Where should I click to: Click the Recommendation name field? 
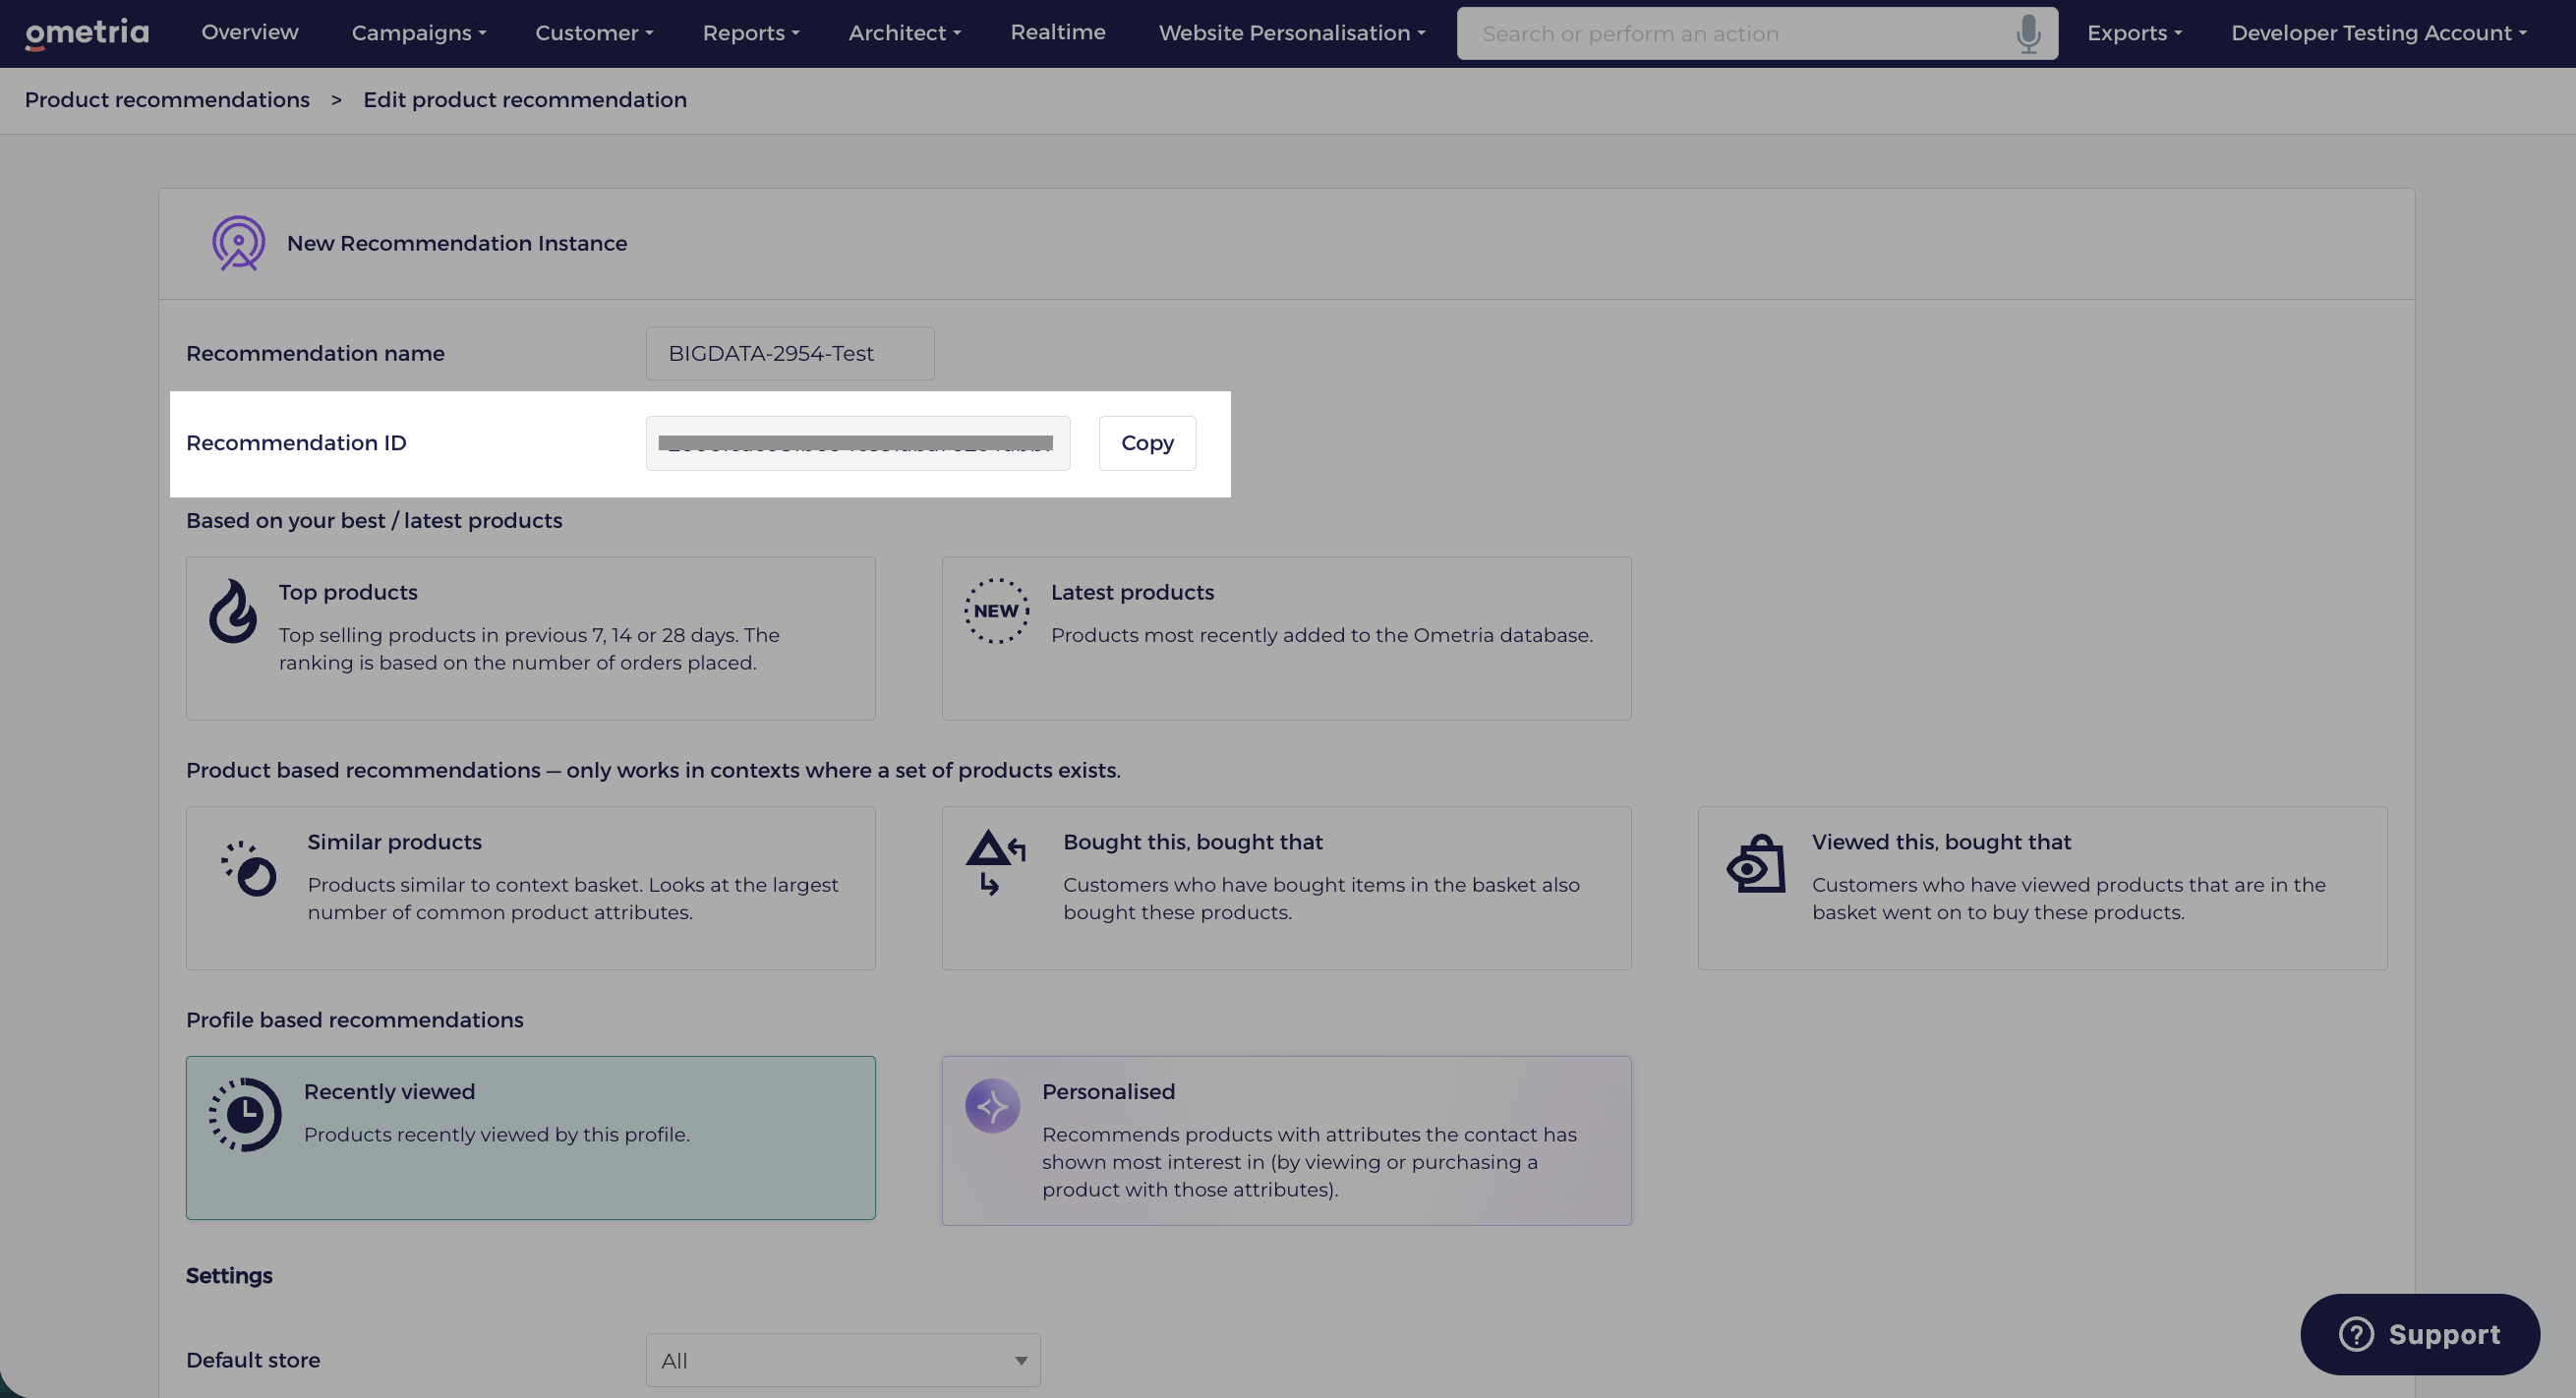(790, 353)
